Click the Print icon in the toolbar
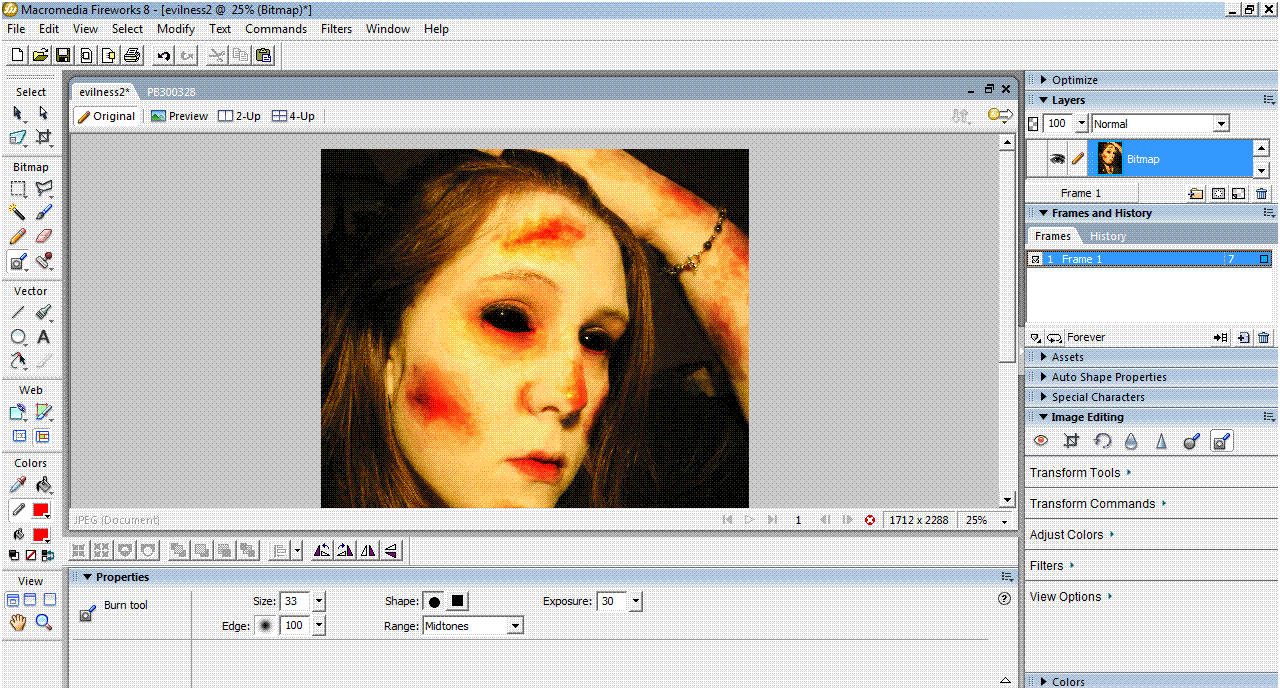1280x690 pixels. coord(131,55)
